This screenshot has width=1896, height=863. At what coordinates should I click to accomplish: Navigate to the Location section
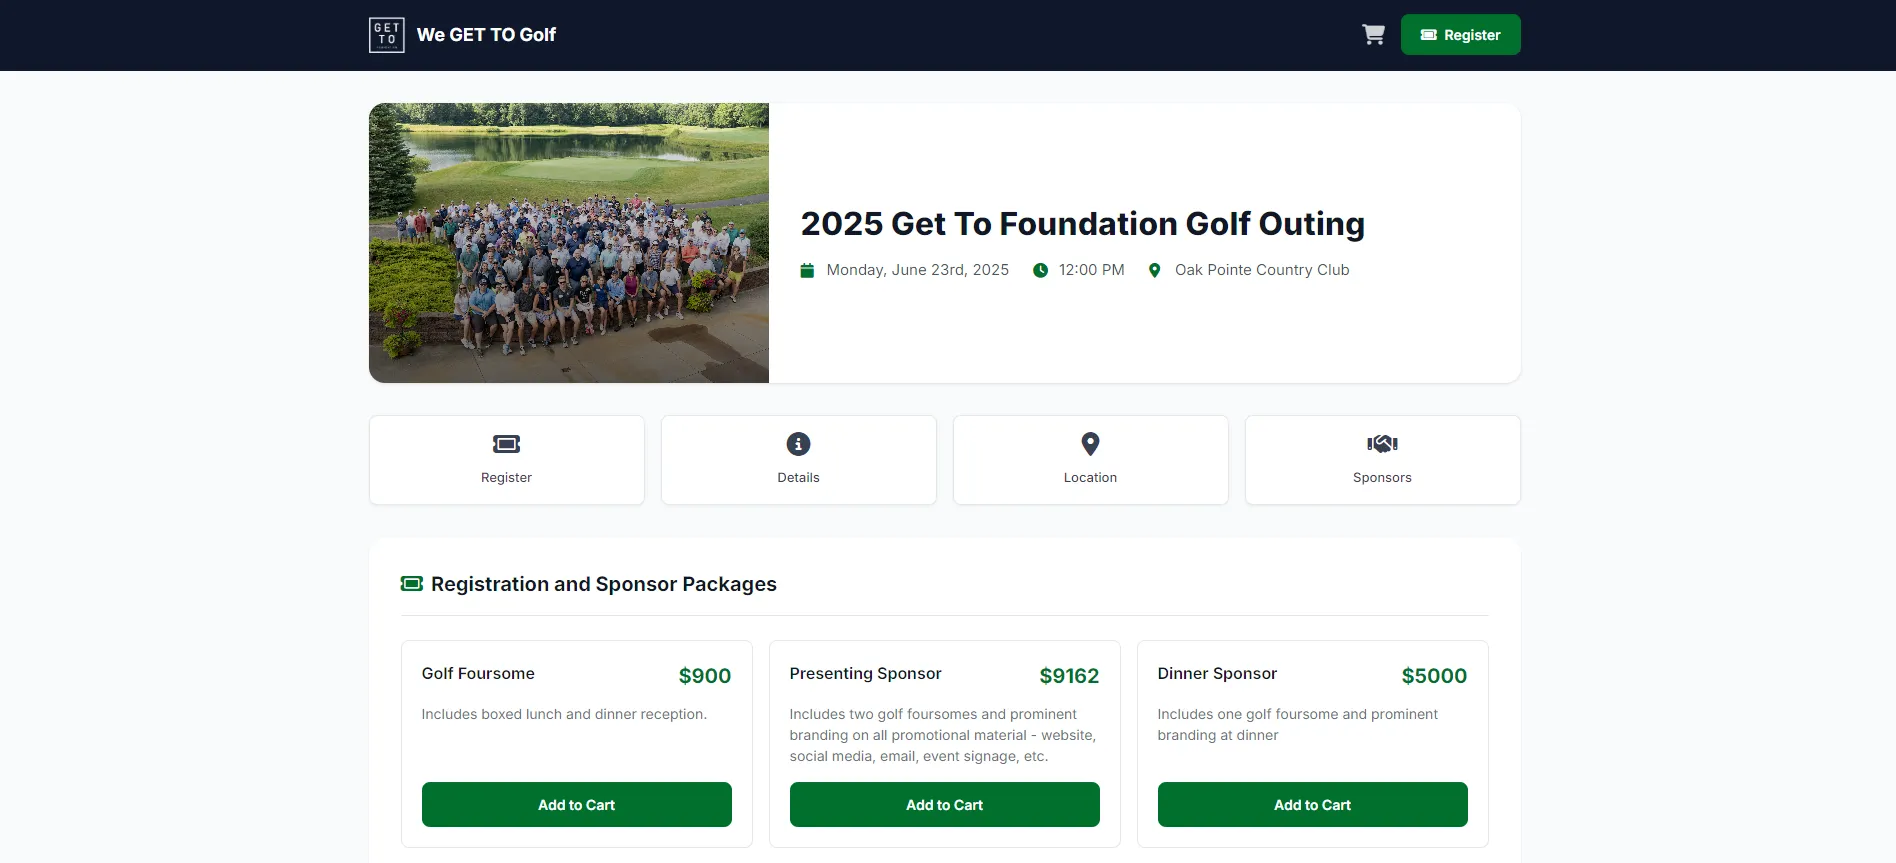tap(1090, 460)
